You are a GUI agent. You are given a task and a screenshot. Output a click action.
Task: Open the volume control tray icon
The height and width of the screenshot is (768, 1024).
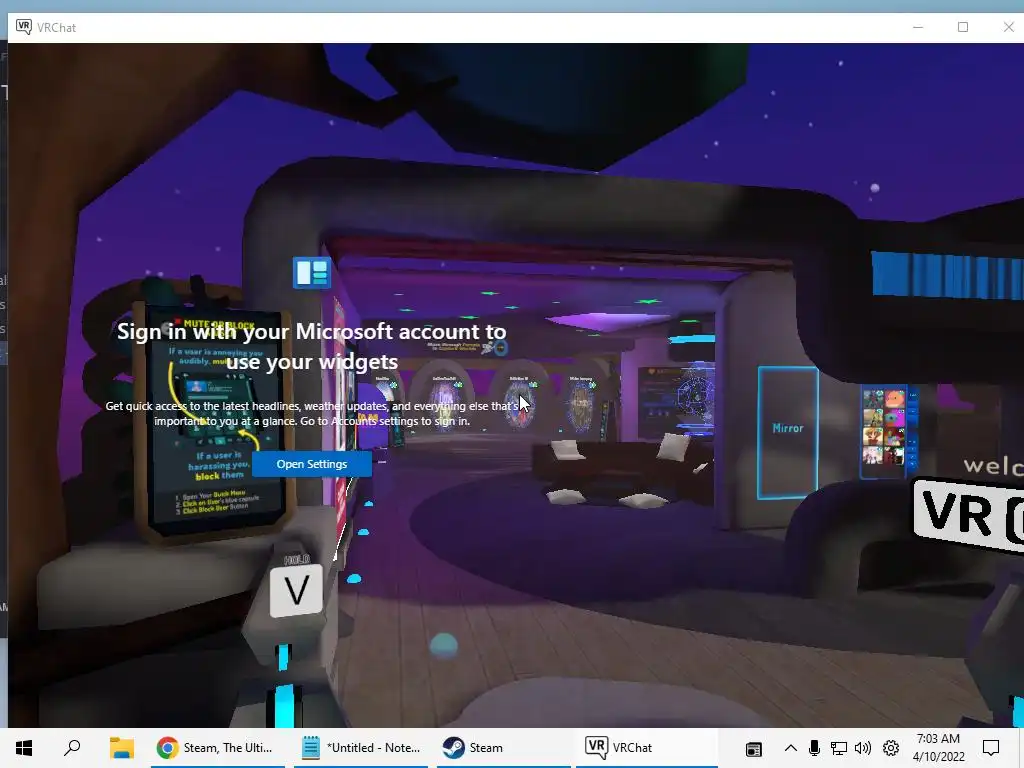[x=863, y=748]
